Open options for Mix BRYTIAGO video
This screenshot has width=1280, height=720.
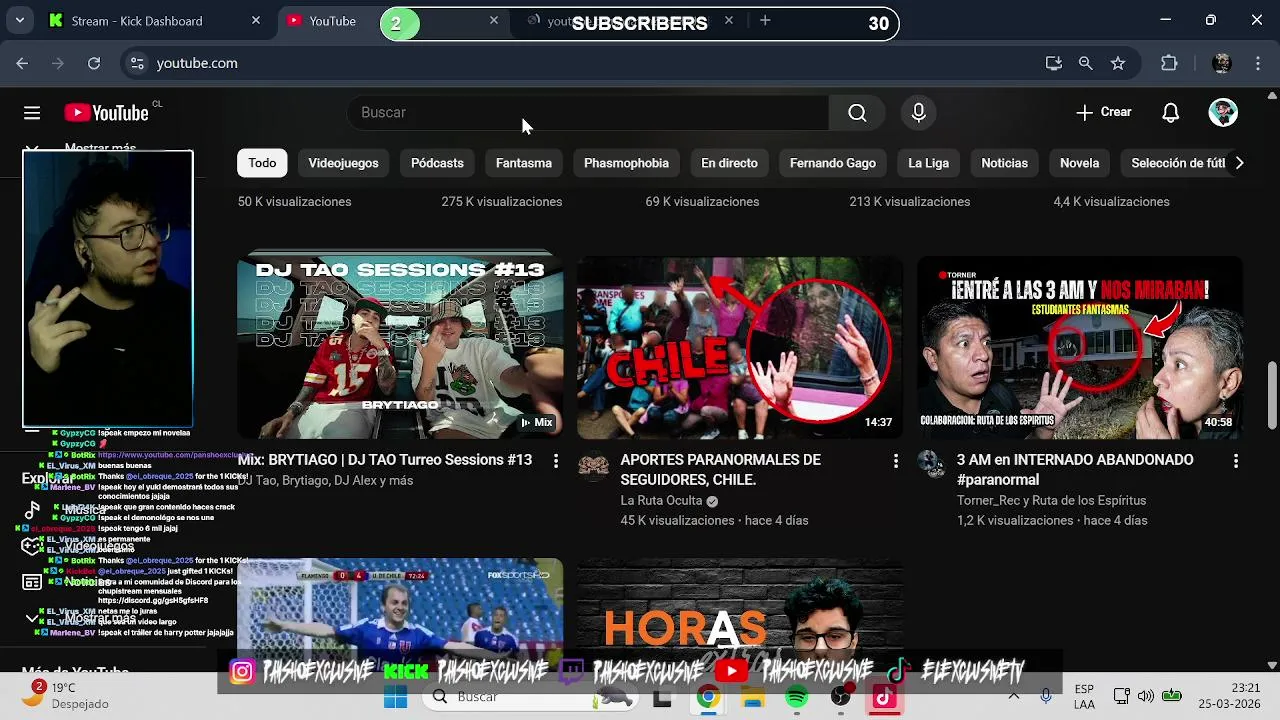point(556,461)
